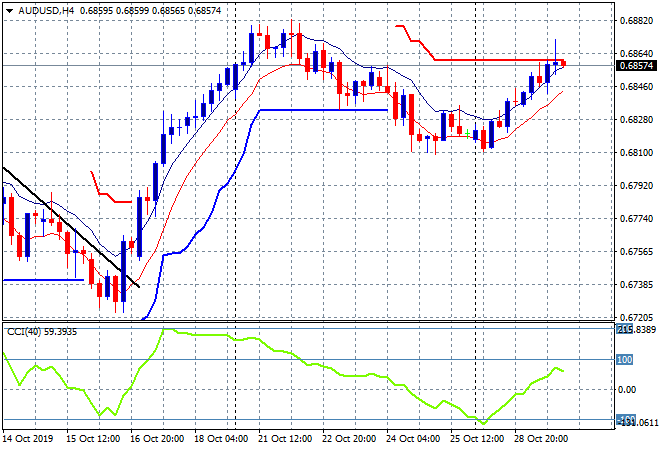Click the CCI(40) 59.3935 indicator label
This screenshot has width=660, height=450.
click(x=42, y=332)
